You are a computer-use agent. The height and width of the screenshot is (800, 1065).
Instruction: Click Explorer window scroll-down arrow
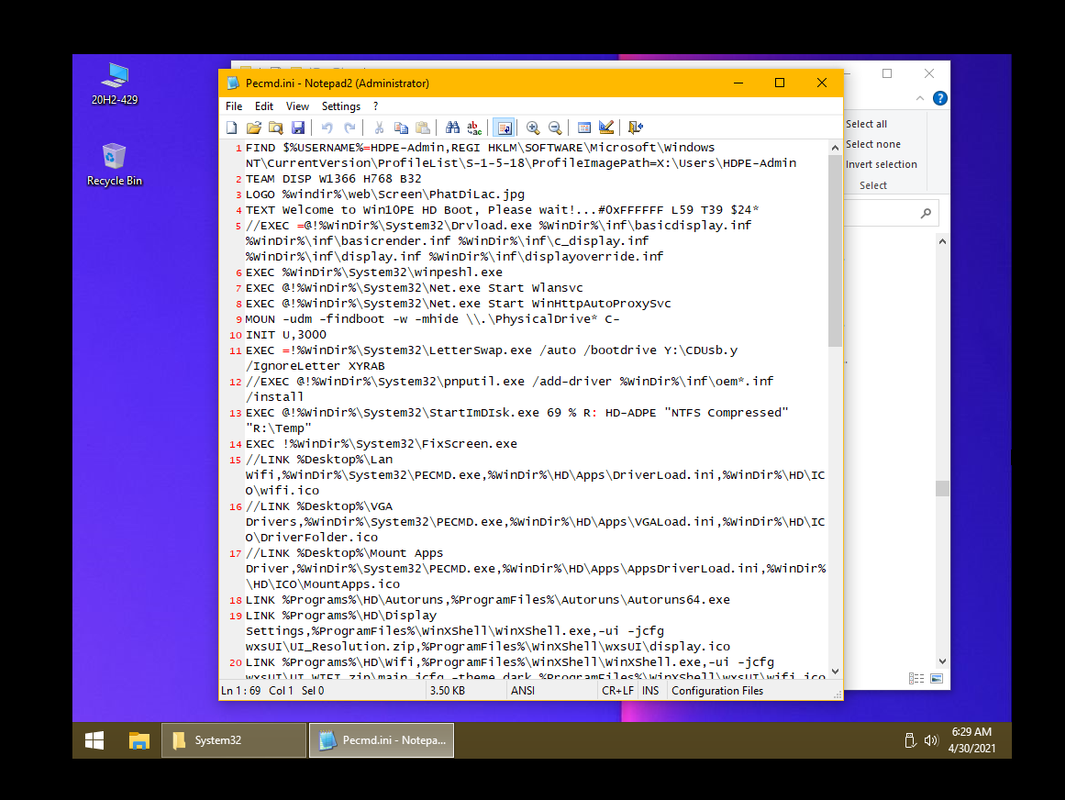point(942,661)
